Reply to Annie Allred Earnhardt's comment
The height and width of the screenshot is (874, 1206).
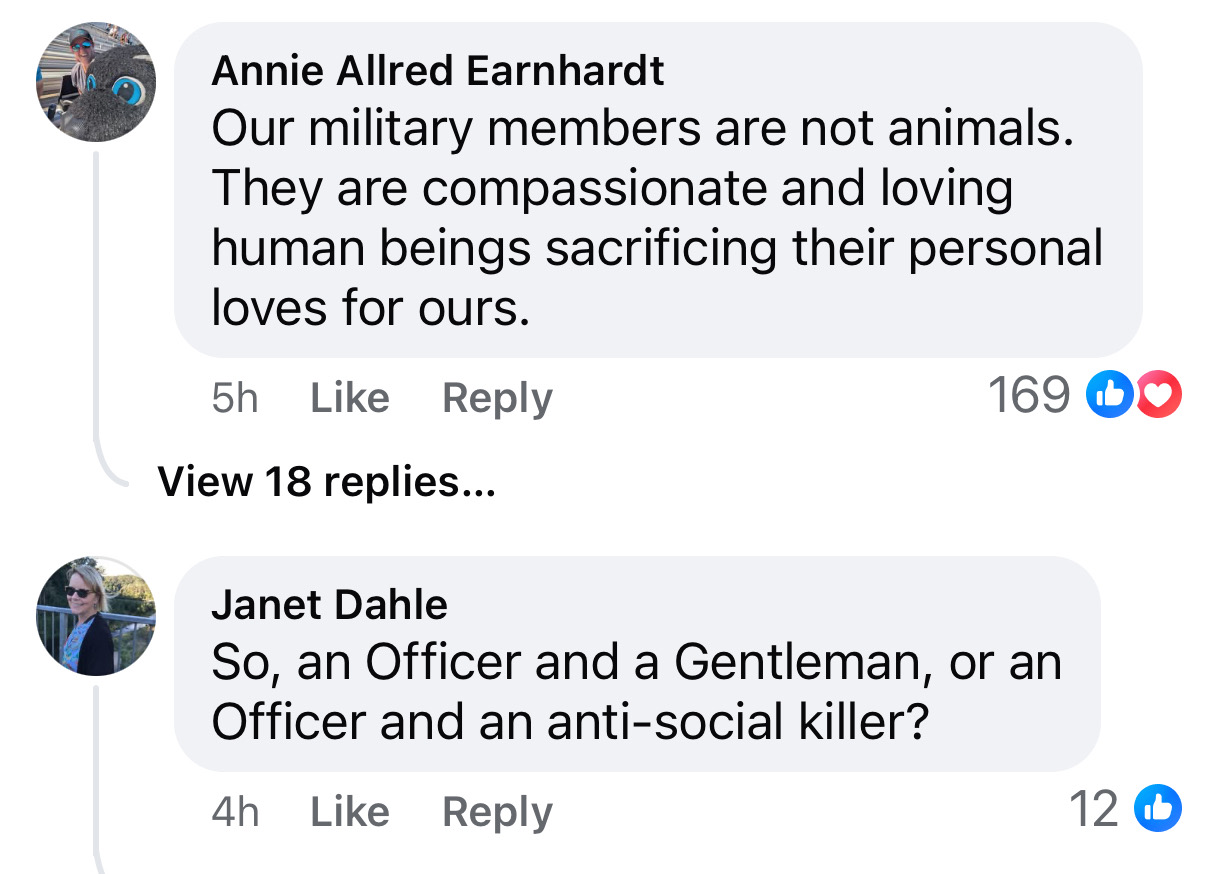[497, 398]
